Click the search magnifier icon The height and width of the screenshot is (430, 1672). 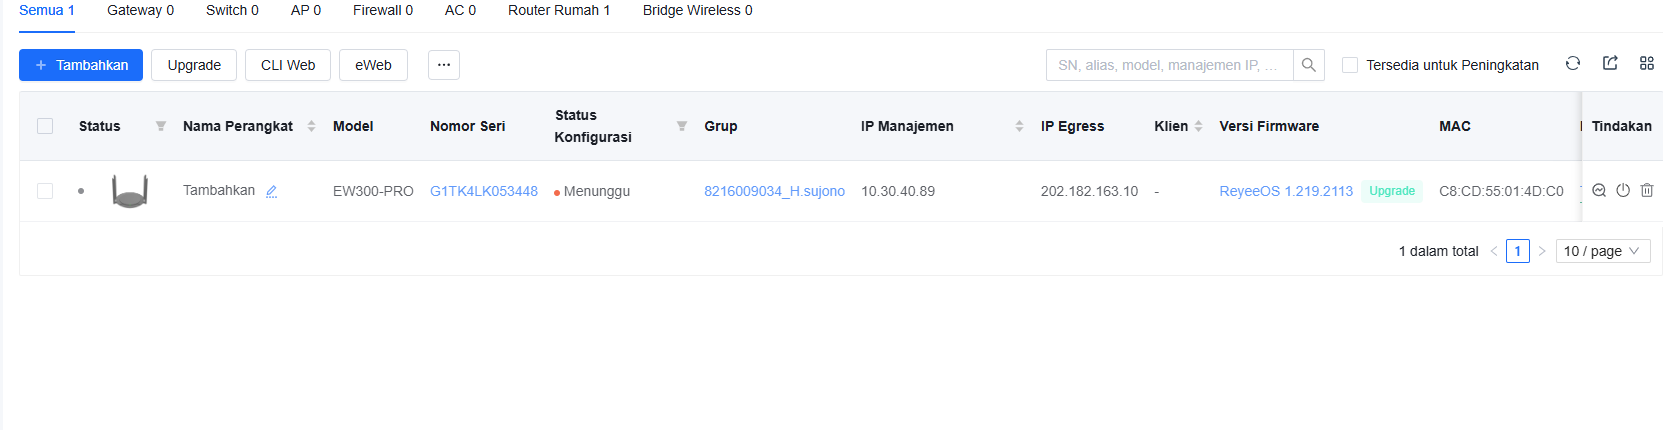[1308, 65]
